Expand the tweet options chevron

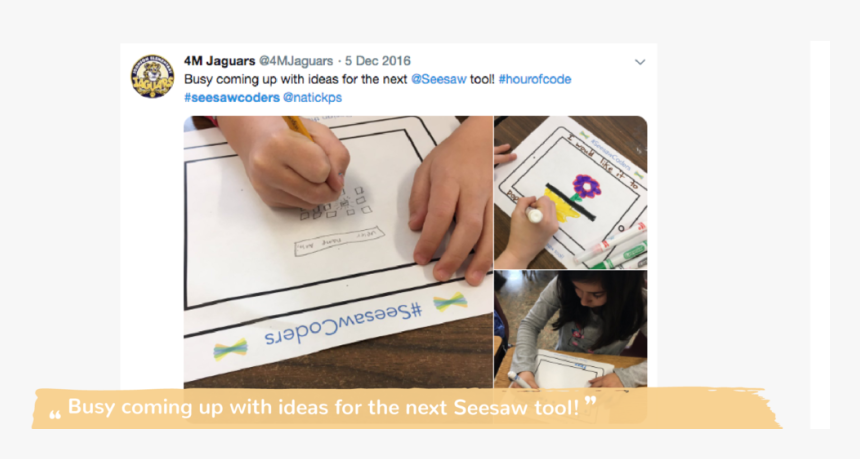[640, 62]
